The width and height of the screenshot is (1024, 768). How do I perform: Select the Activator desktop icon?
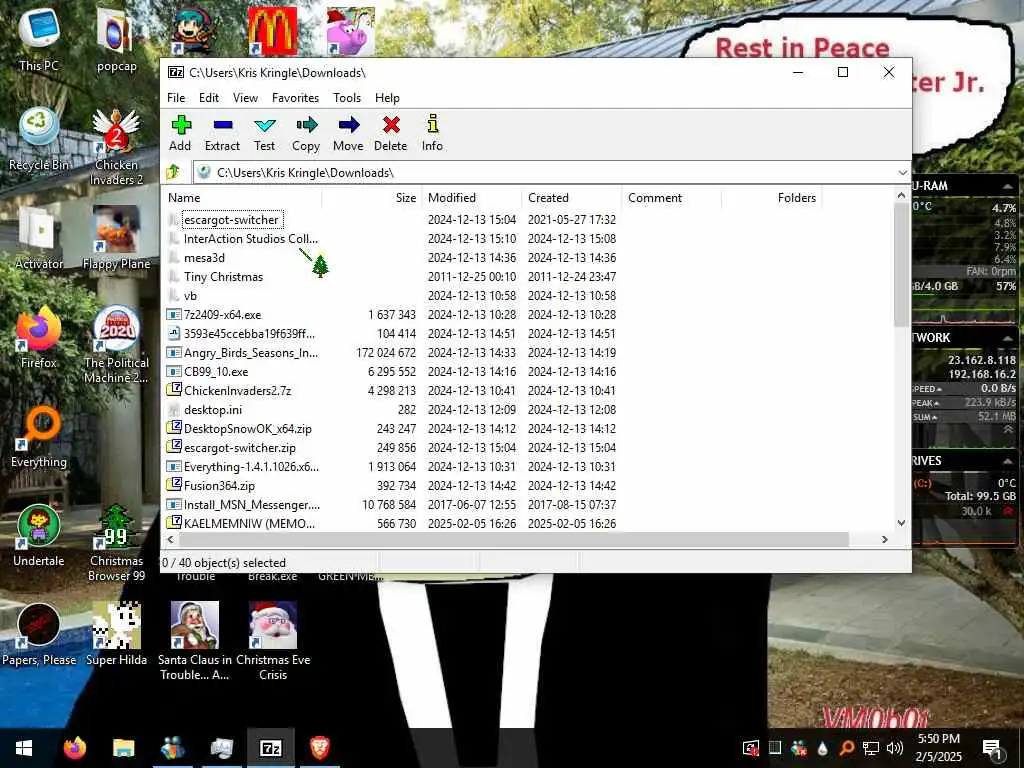(x=39, y=238)
